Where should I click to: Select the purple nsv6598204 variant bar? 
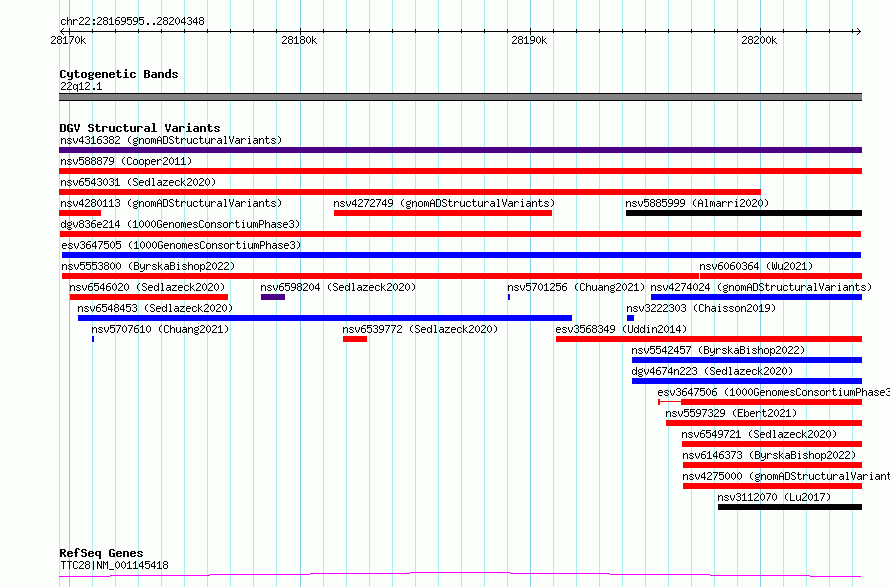click(x=273, y=297)
